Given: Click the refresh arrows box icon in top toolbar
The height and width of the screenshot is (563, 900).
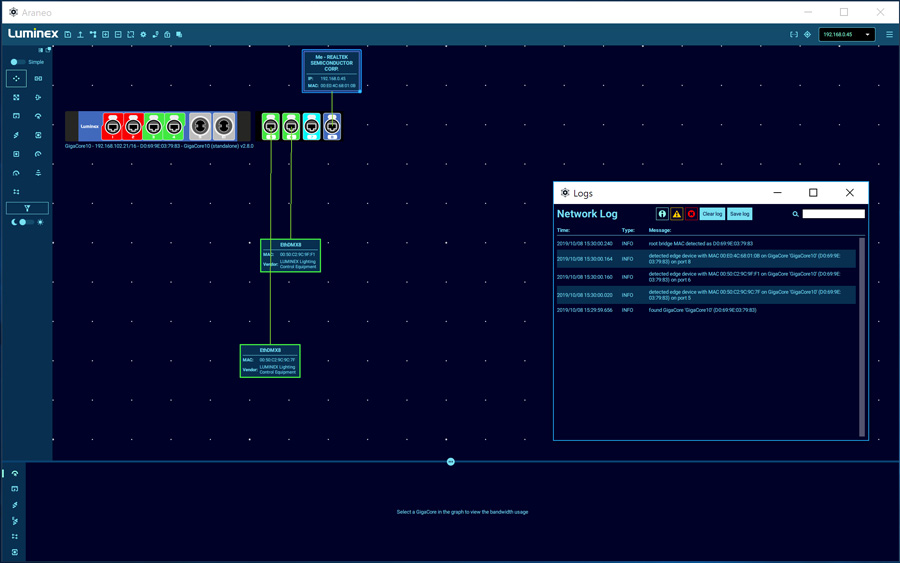Looking at the screenshot, I should click(x=131, y=34).
